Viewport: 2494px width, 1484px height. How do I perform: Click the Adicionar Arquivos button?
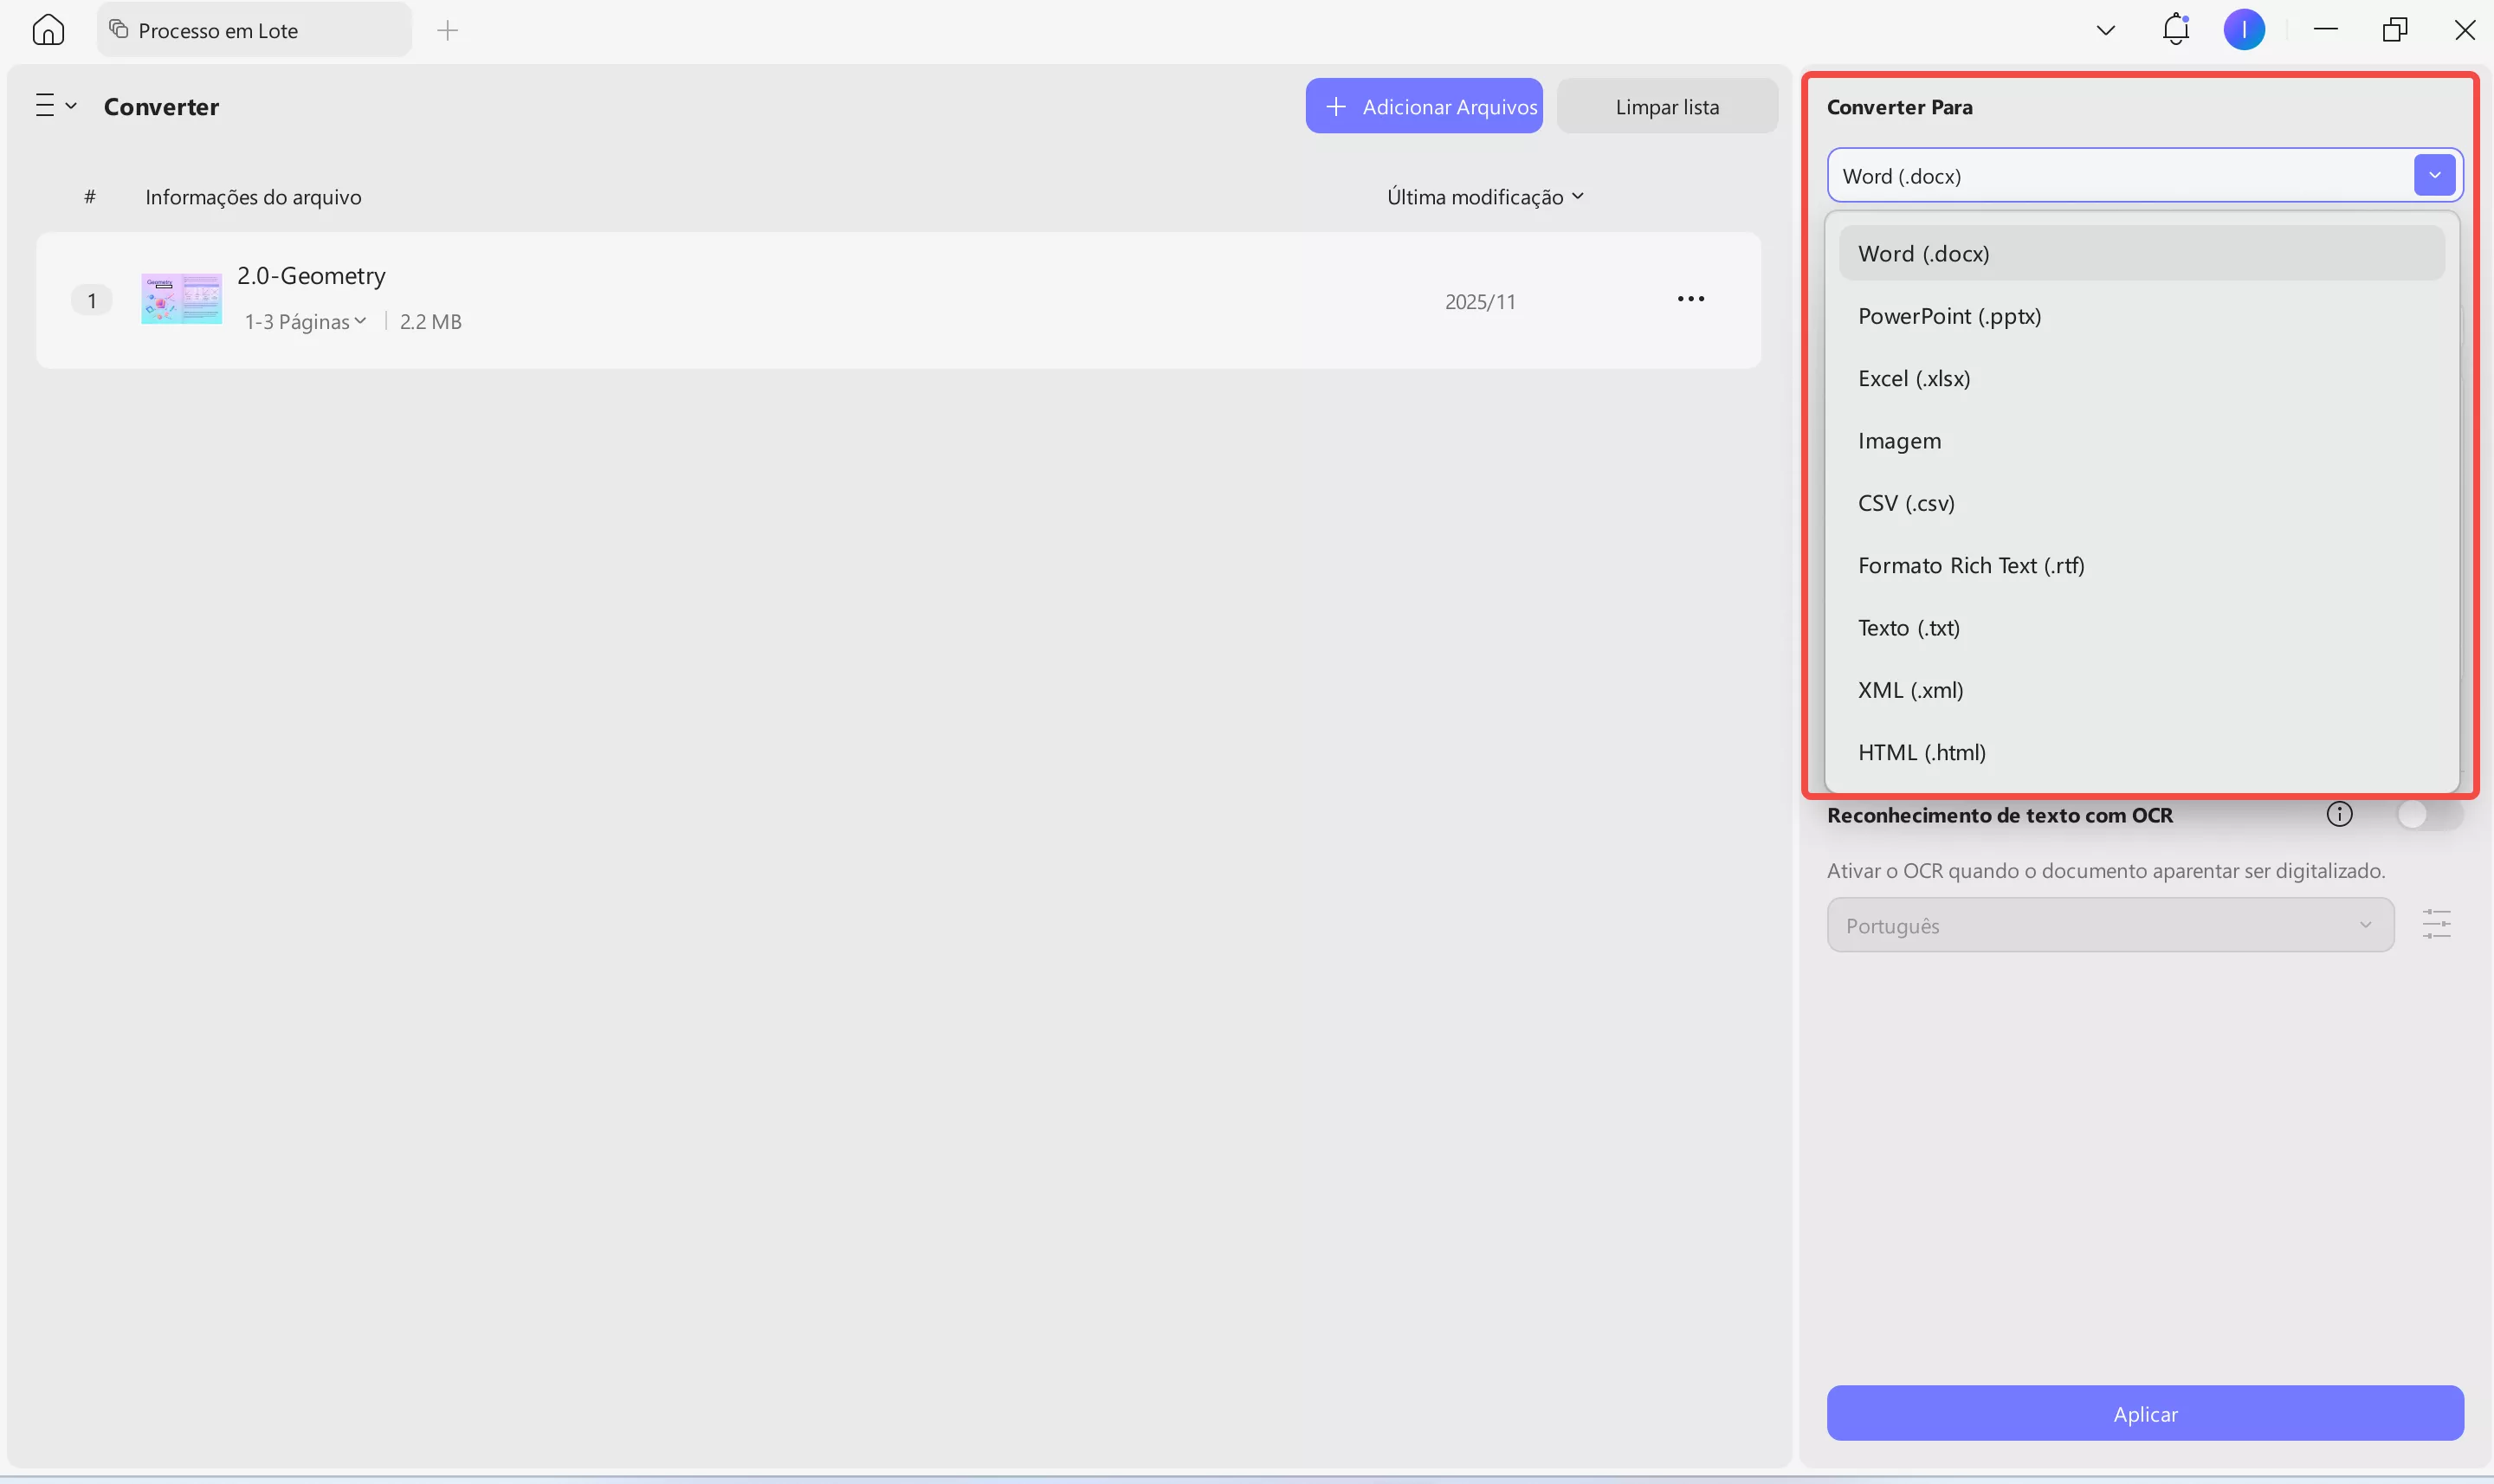tap(1423, 106)
